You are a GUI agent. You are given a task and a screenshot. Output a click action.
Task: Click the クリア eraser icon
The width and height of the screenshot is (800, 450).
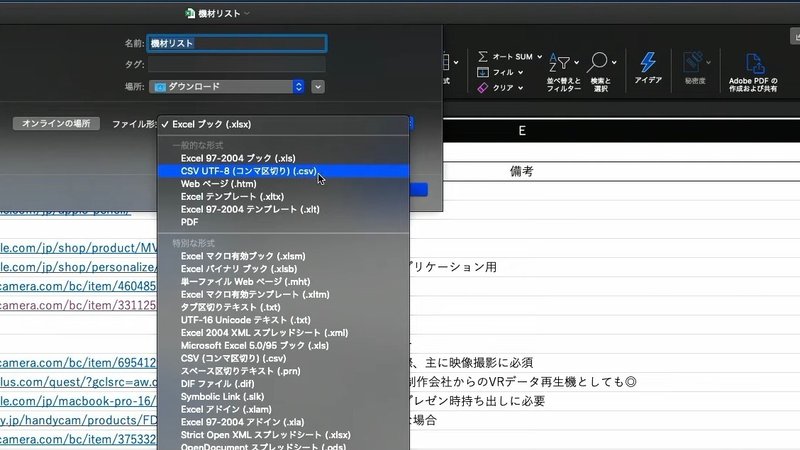tap(483, 88)
